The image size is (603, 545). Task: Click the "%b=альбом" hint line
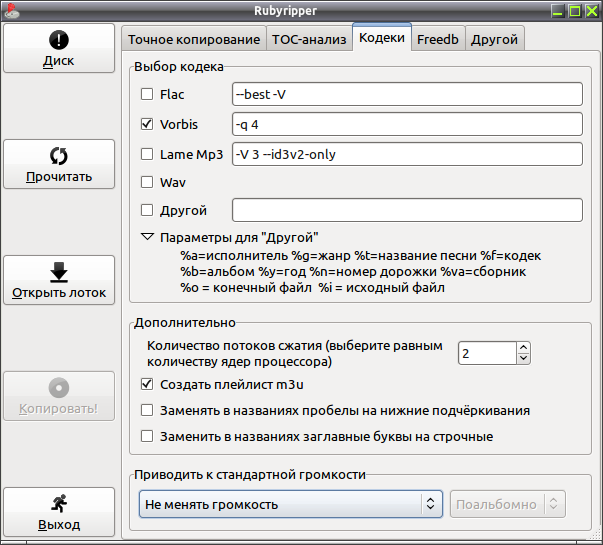click(353, 272)
